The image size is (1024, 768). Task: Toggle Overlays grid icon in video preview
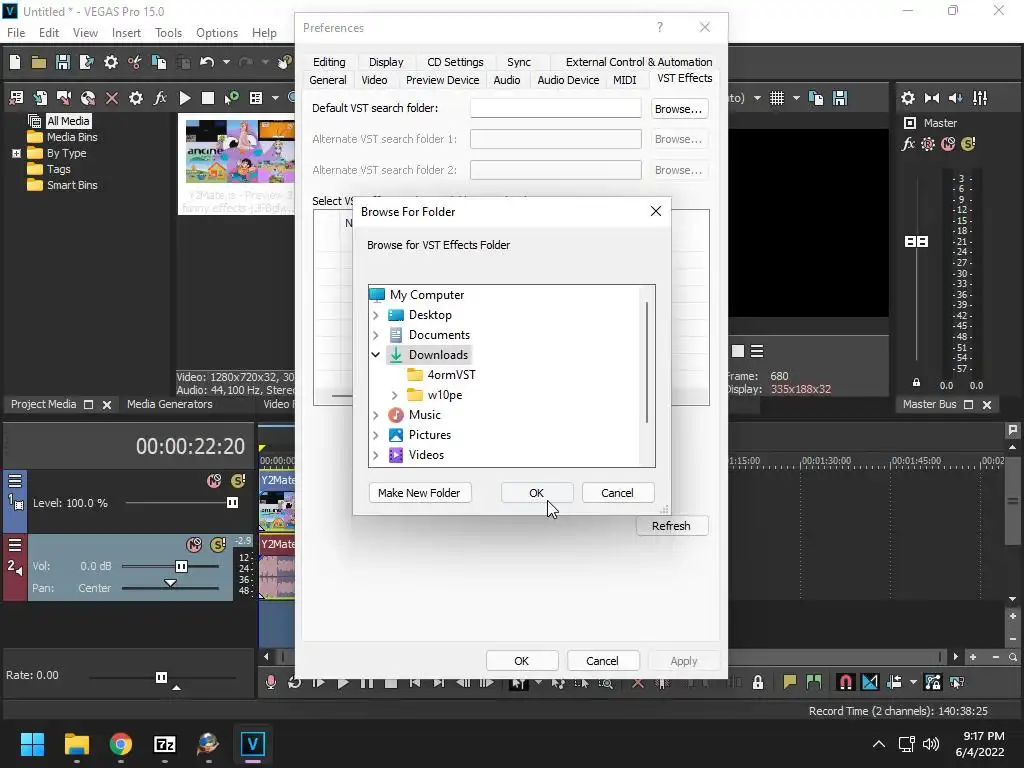(x=776, y=98)
